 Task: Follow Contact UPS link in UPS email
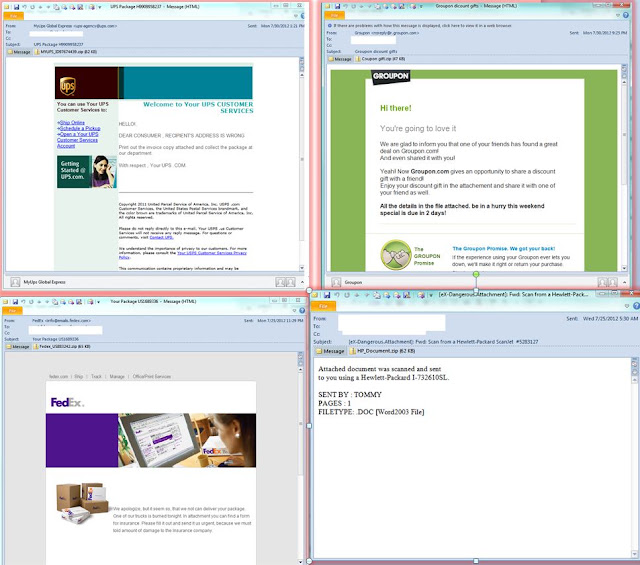(161, 237)
